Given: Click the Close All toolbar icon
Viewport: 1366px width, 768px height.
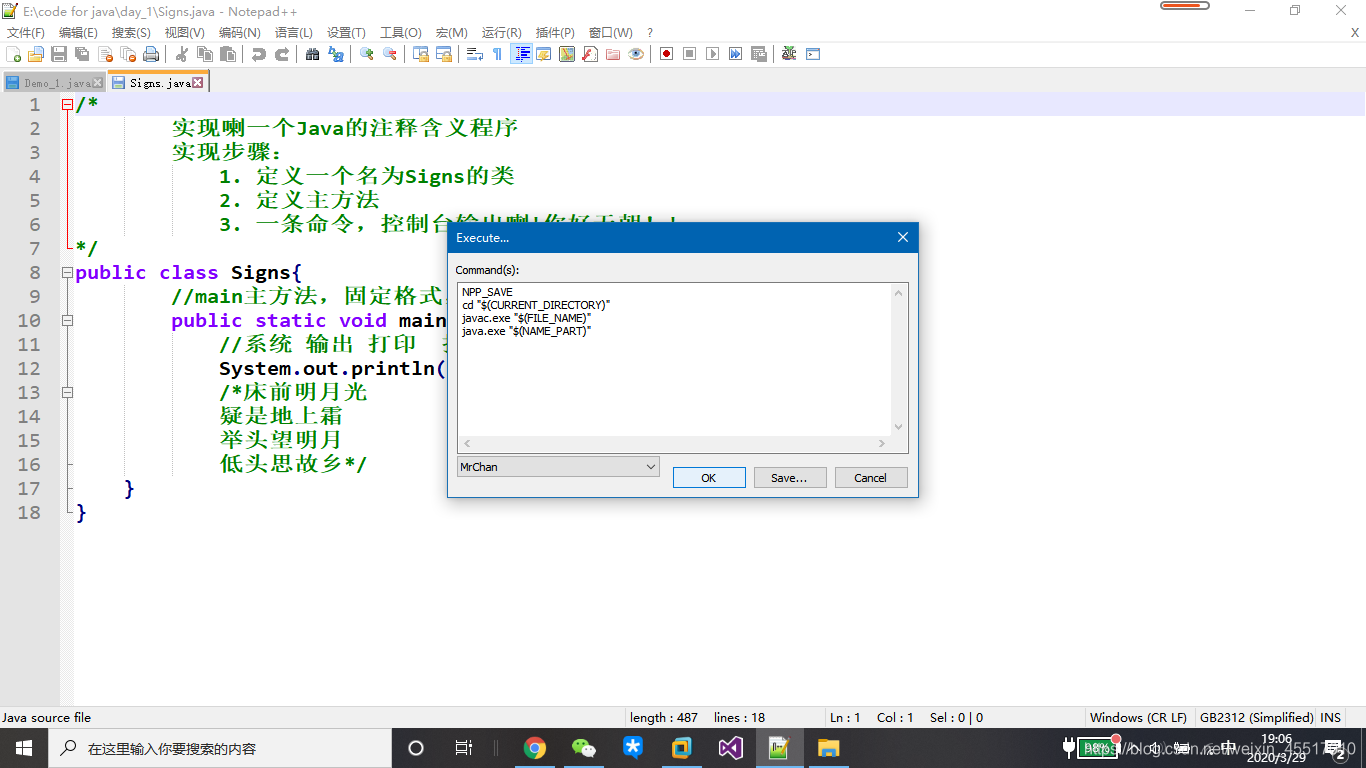Looking at the screenshot, I should [128, 54].
